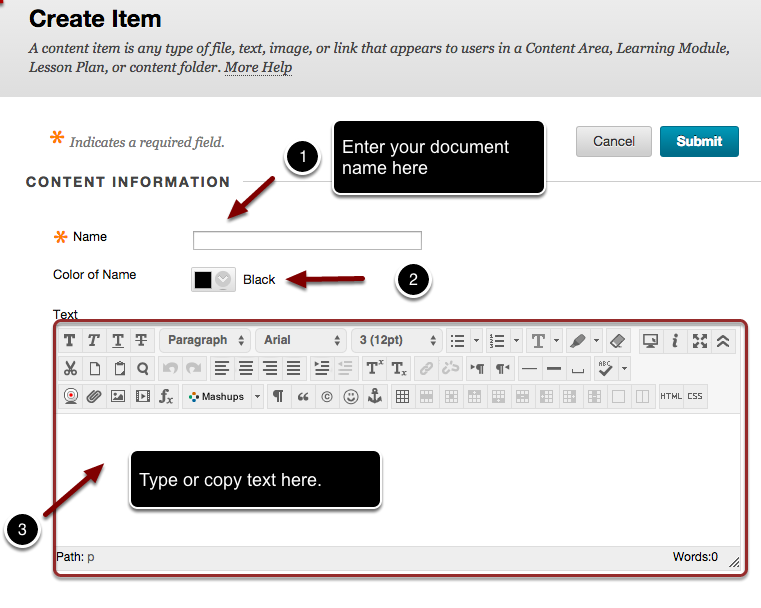The height and width of the screenshot is (608, 761).
Task: Open the More Help link
Action: point(258,67)
